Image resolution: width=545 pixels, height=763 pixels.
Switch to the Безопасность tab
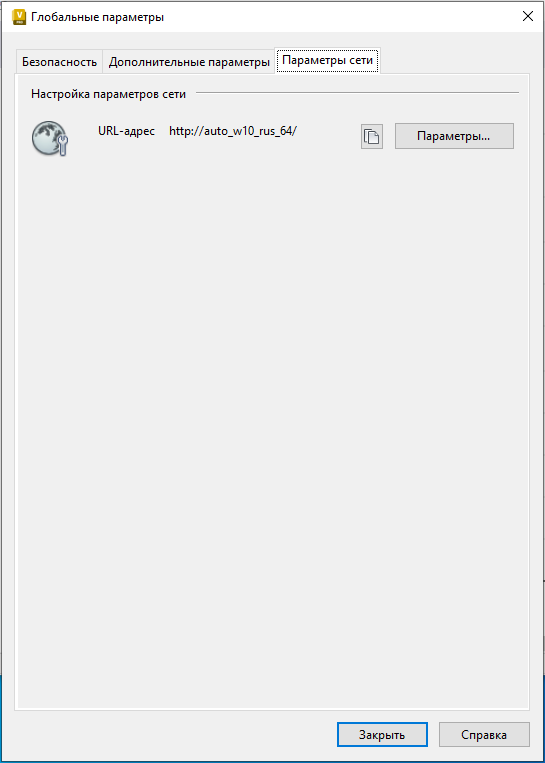tap(59, 62)
